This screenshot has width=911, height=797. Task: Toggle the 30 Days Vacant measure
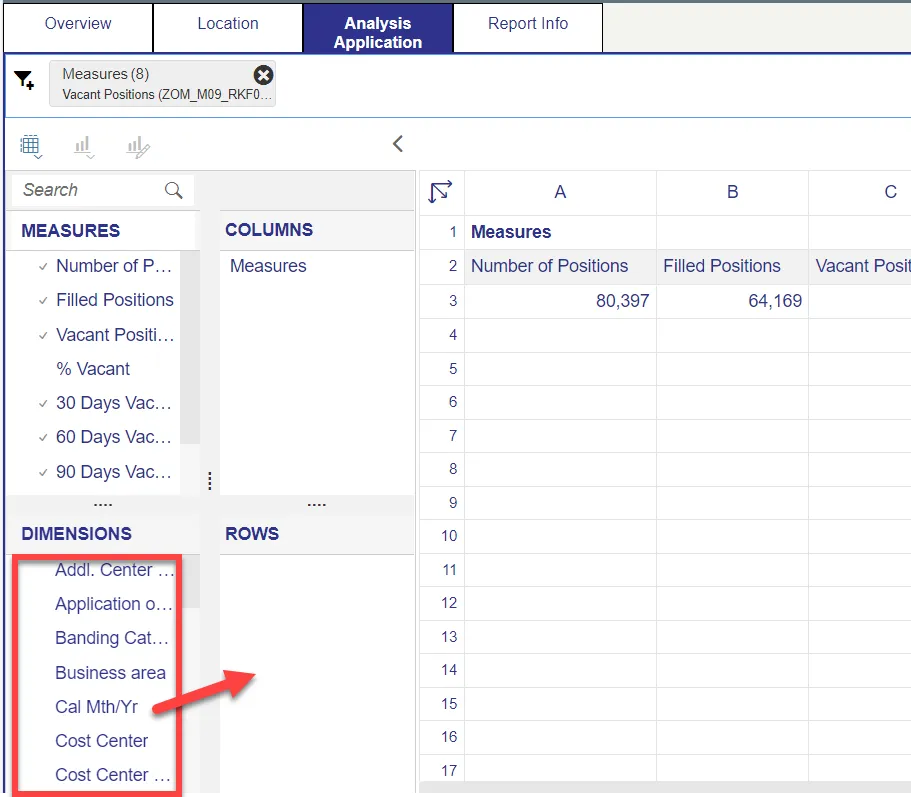pos(113,403)
